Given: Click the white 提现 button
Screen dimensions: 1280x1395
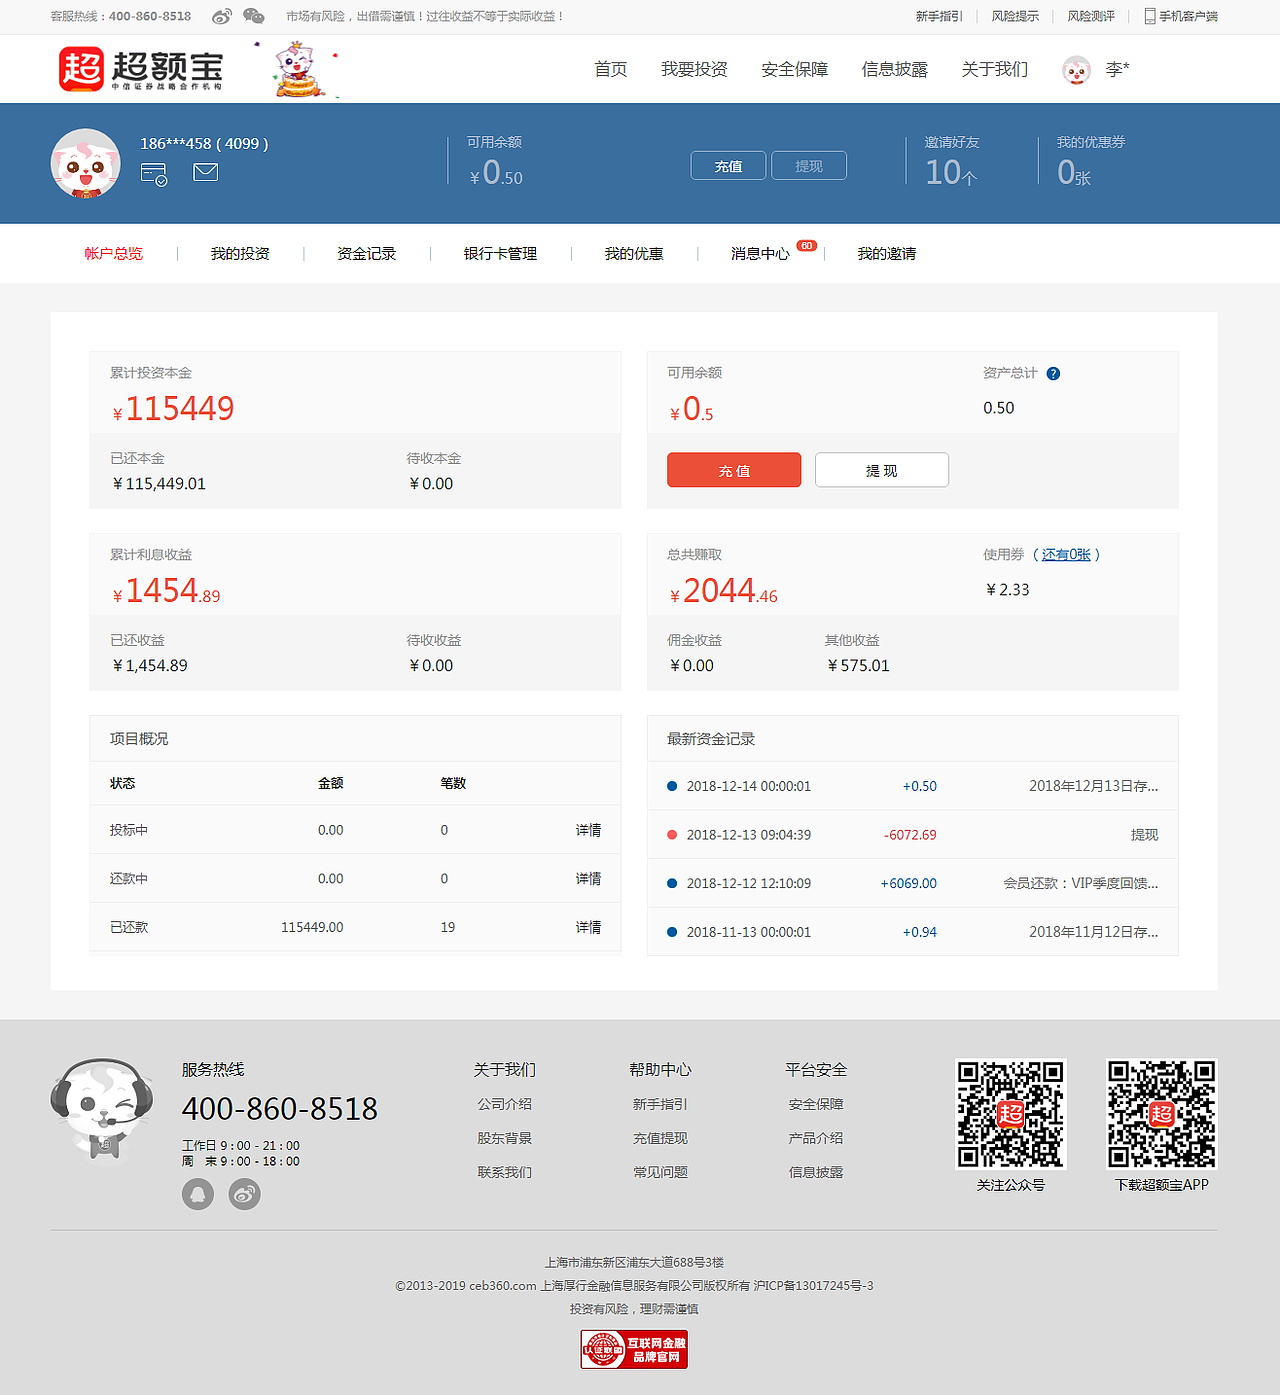Looking at the screenshot, I should click(882, 470).
